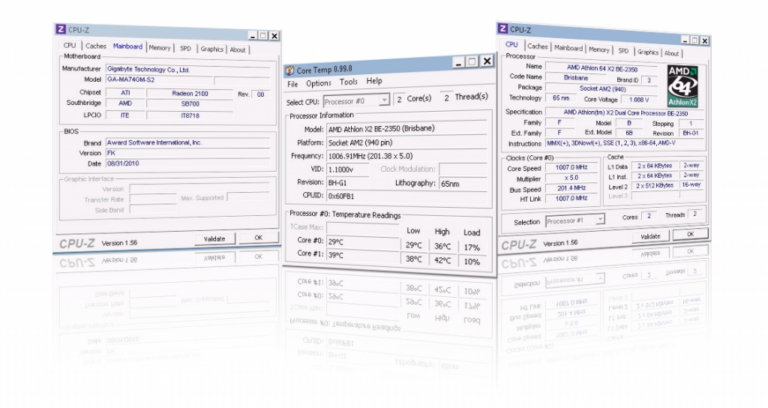Click Lithography field 65nm
The width and height of the screenshot is (768, 408).
(463, 184)
